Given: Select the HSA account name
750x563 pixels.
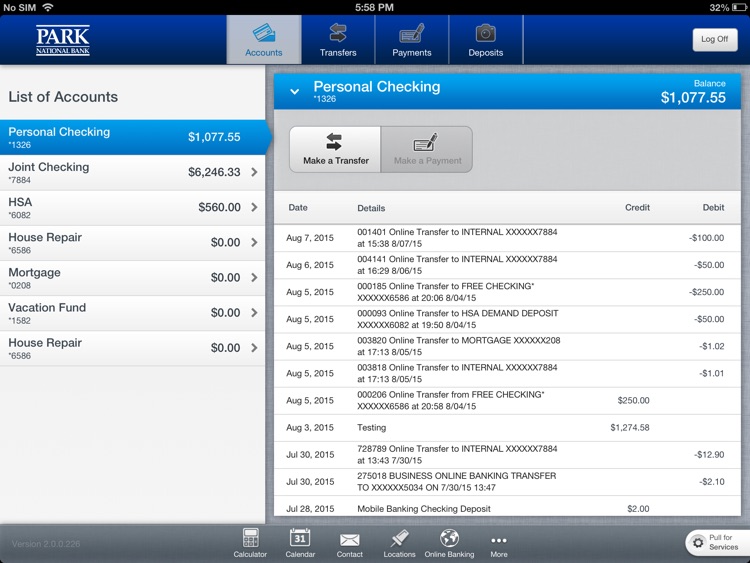Looking at the screenshot, I should pyautogui.click(x=20, y=202).
